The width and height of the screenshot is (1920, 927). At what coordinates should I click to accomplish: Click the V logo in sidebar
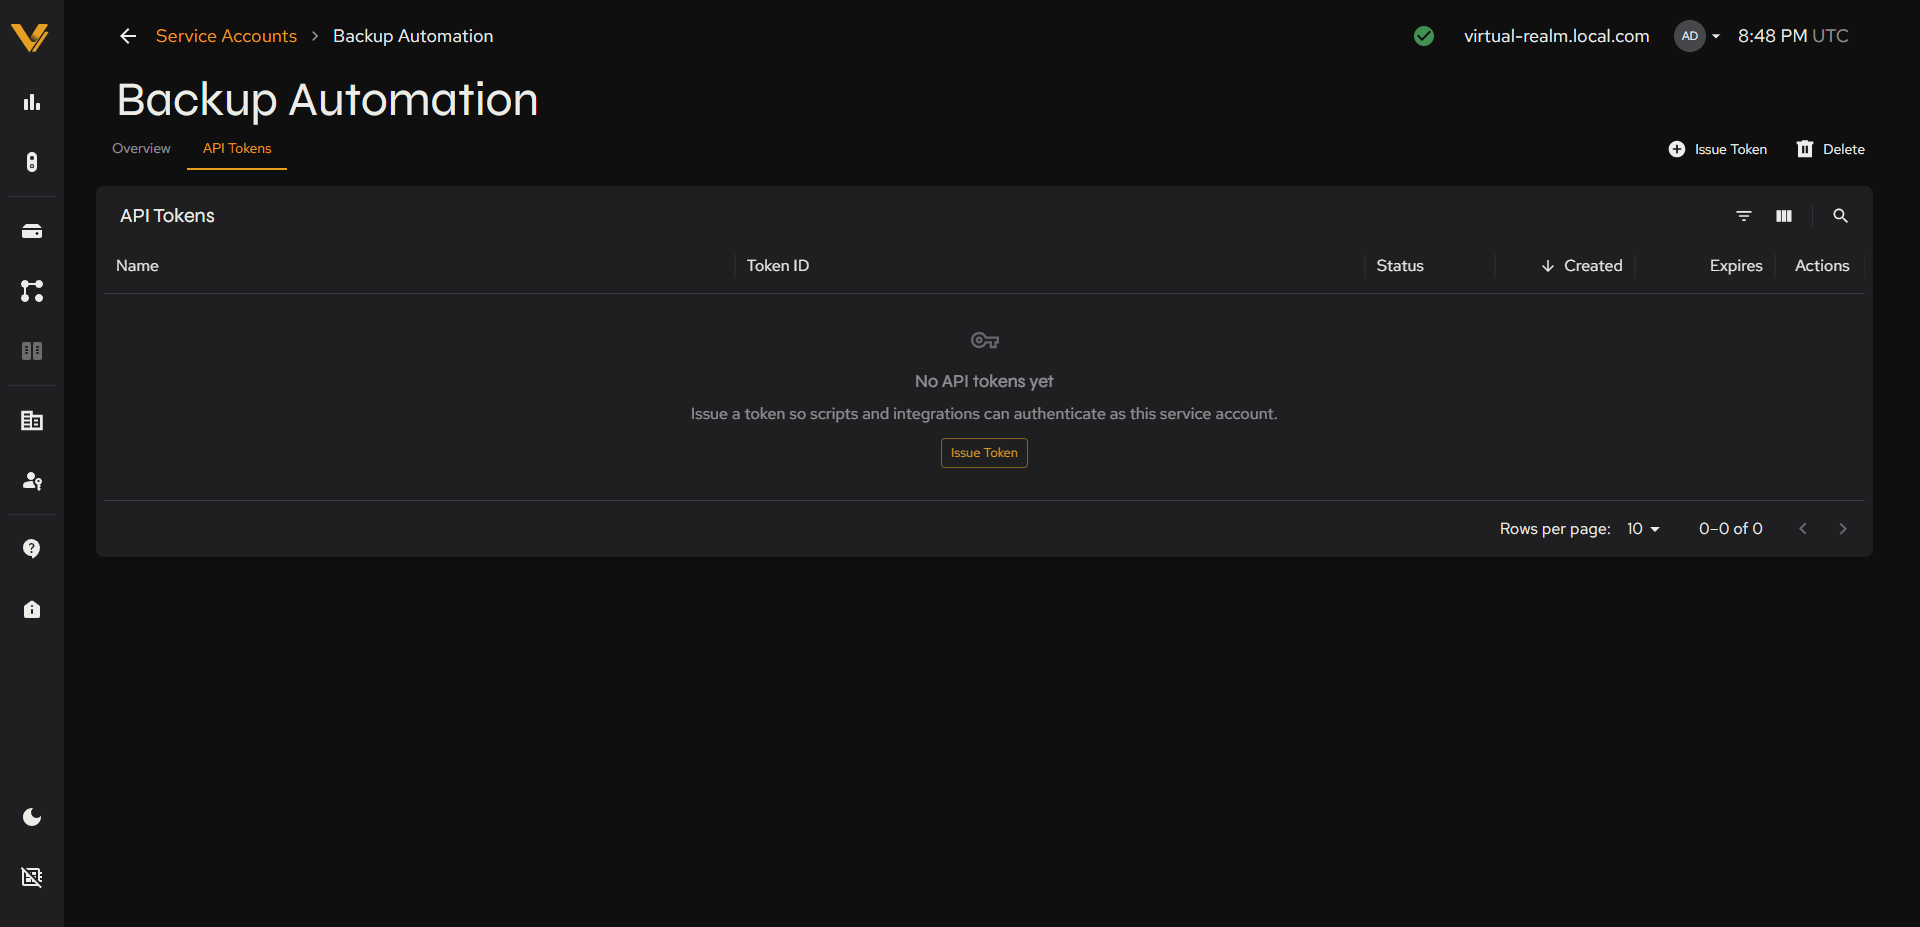[x=30, y=37]
